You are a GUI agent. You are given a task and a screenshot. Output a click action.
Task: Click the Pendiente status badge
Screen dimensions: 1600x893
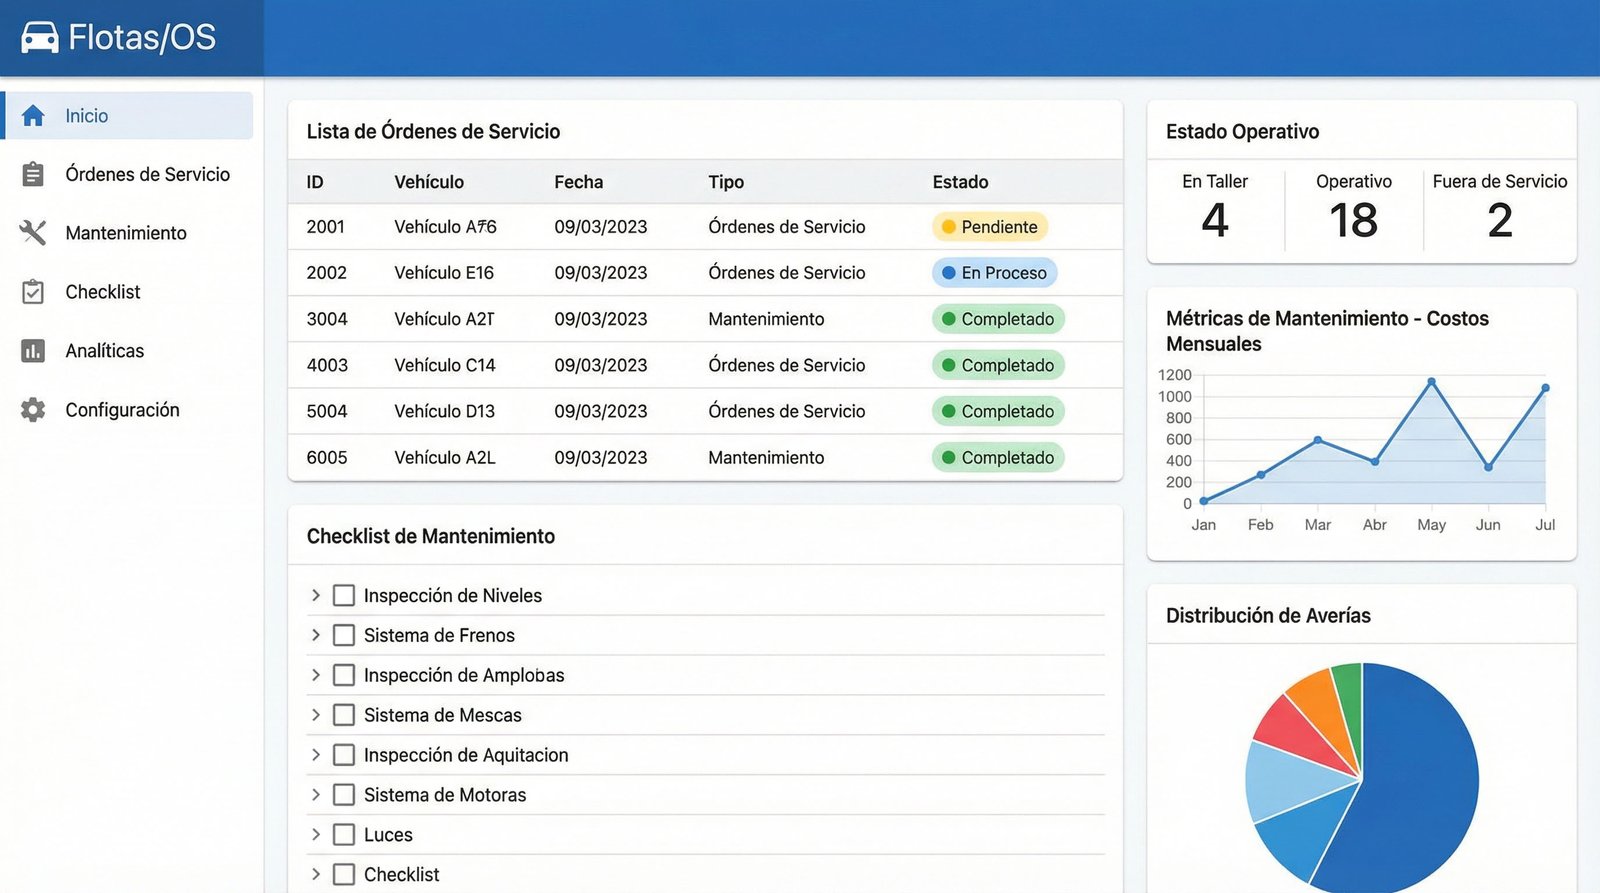click(x=990, y=227)
